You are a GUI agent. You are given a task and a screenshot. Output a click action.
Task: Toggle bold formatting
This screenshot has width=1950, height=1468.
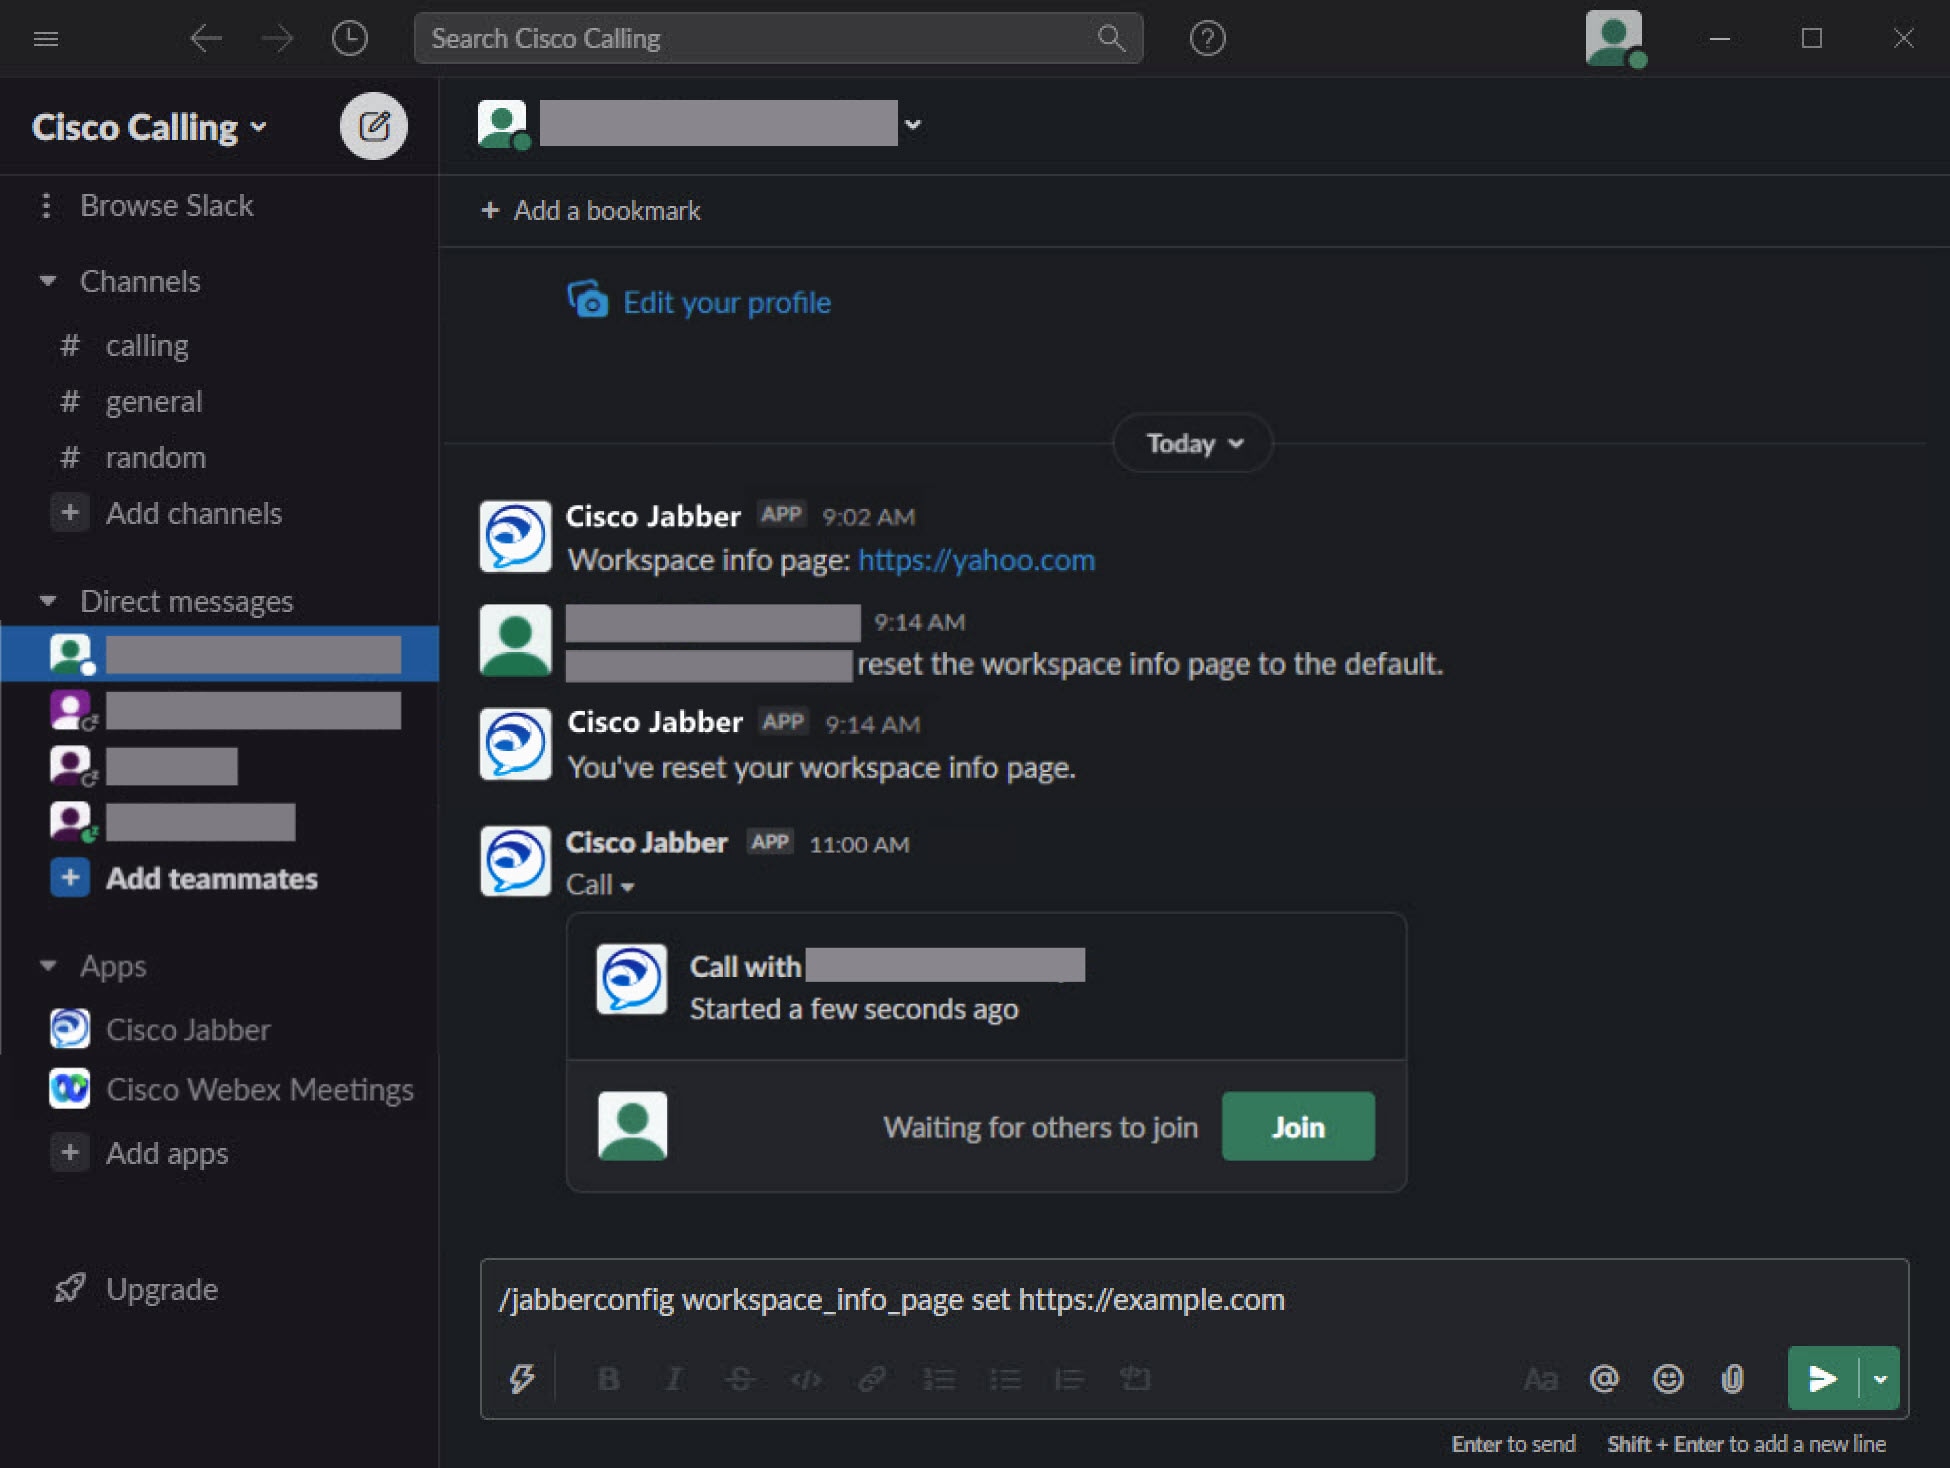pyautogui.click(x=608, y=1379)
